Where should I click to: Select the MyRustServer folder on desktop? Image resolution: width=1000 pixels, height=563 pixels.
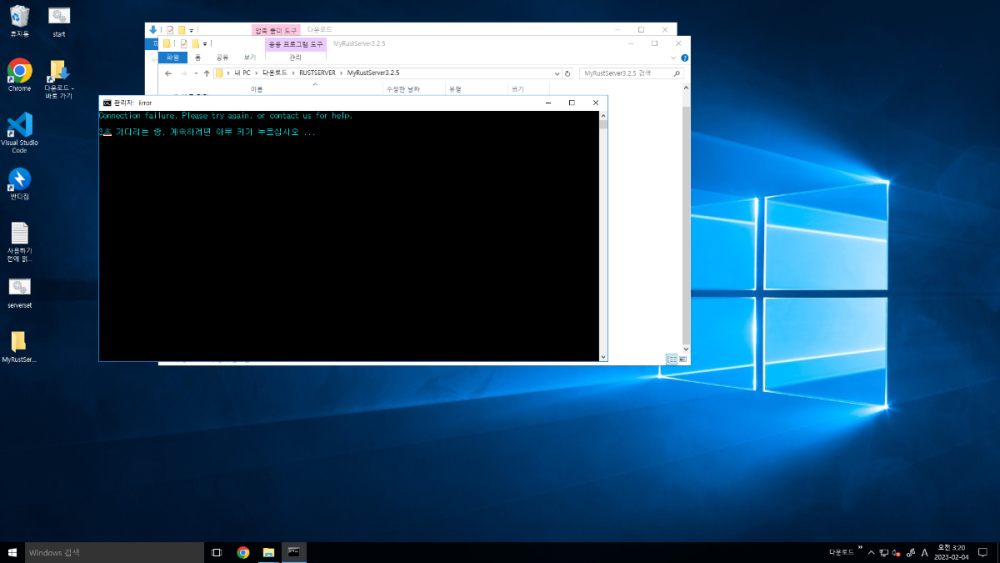coord(19,343)
